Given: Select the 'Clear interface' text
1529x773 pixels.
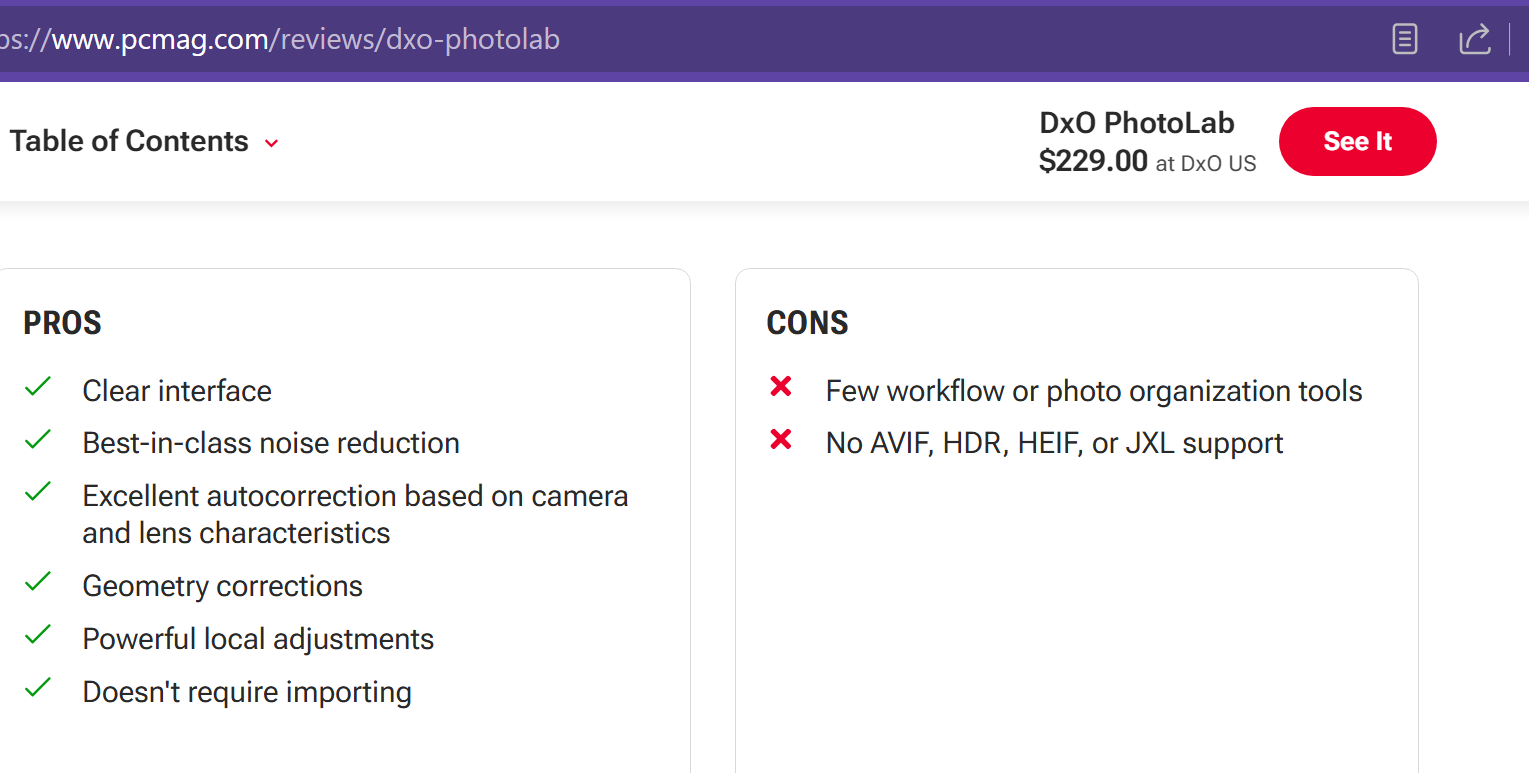Looking at the screenshot, I should point(177,391).
